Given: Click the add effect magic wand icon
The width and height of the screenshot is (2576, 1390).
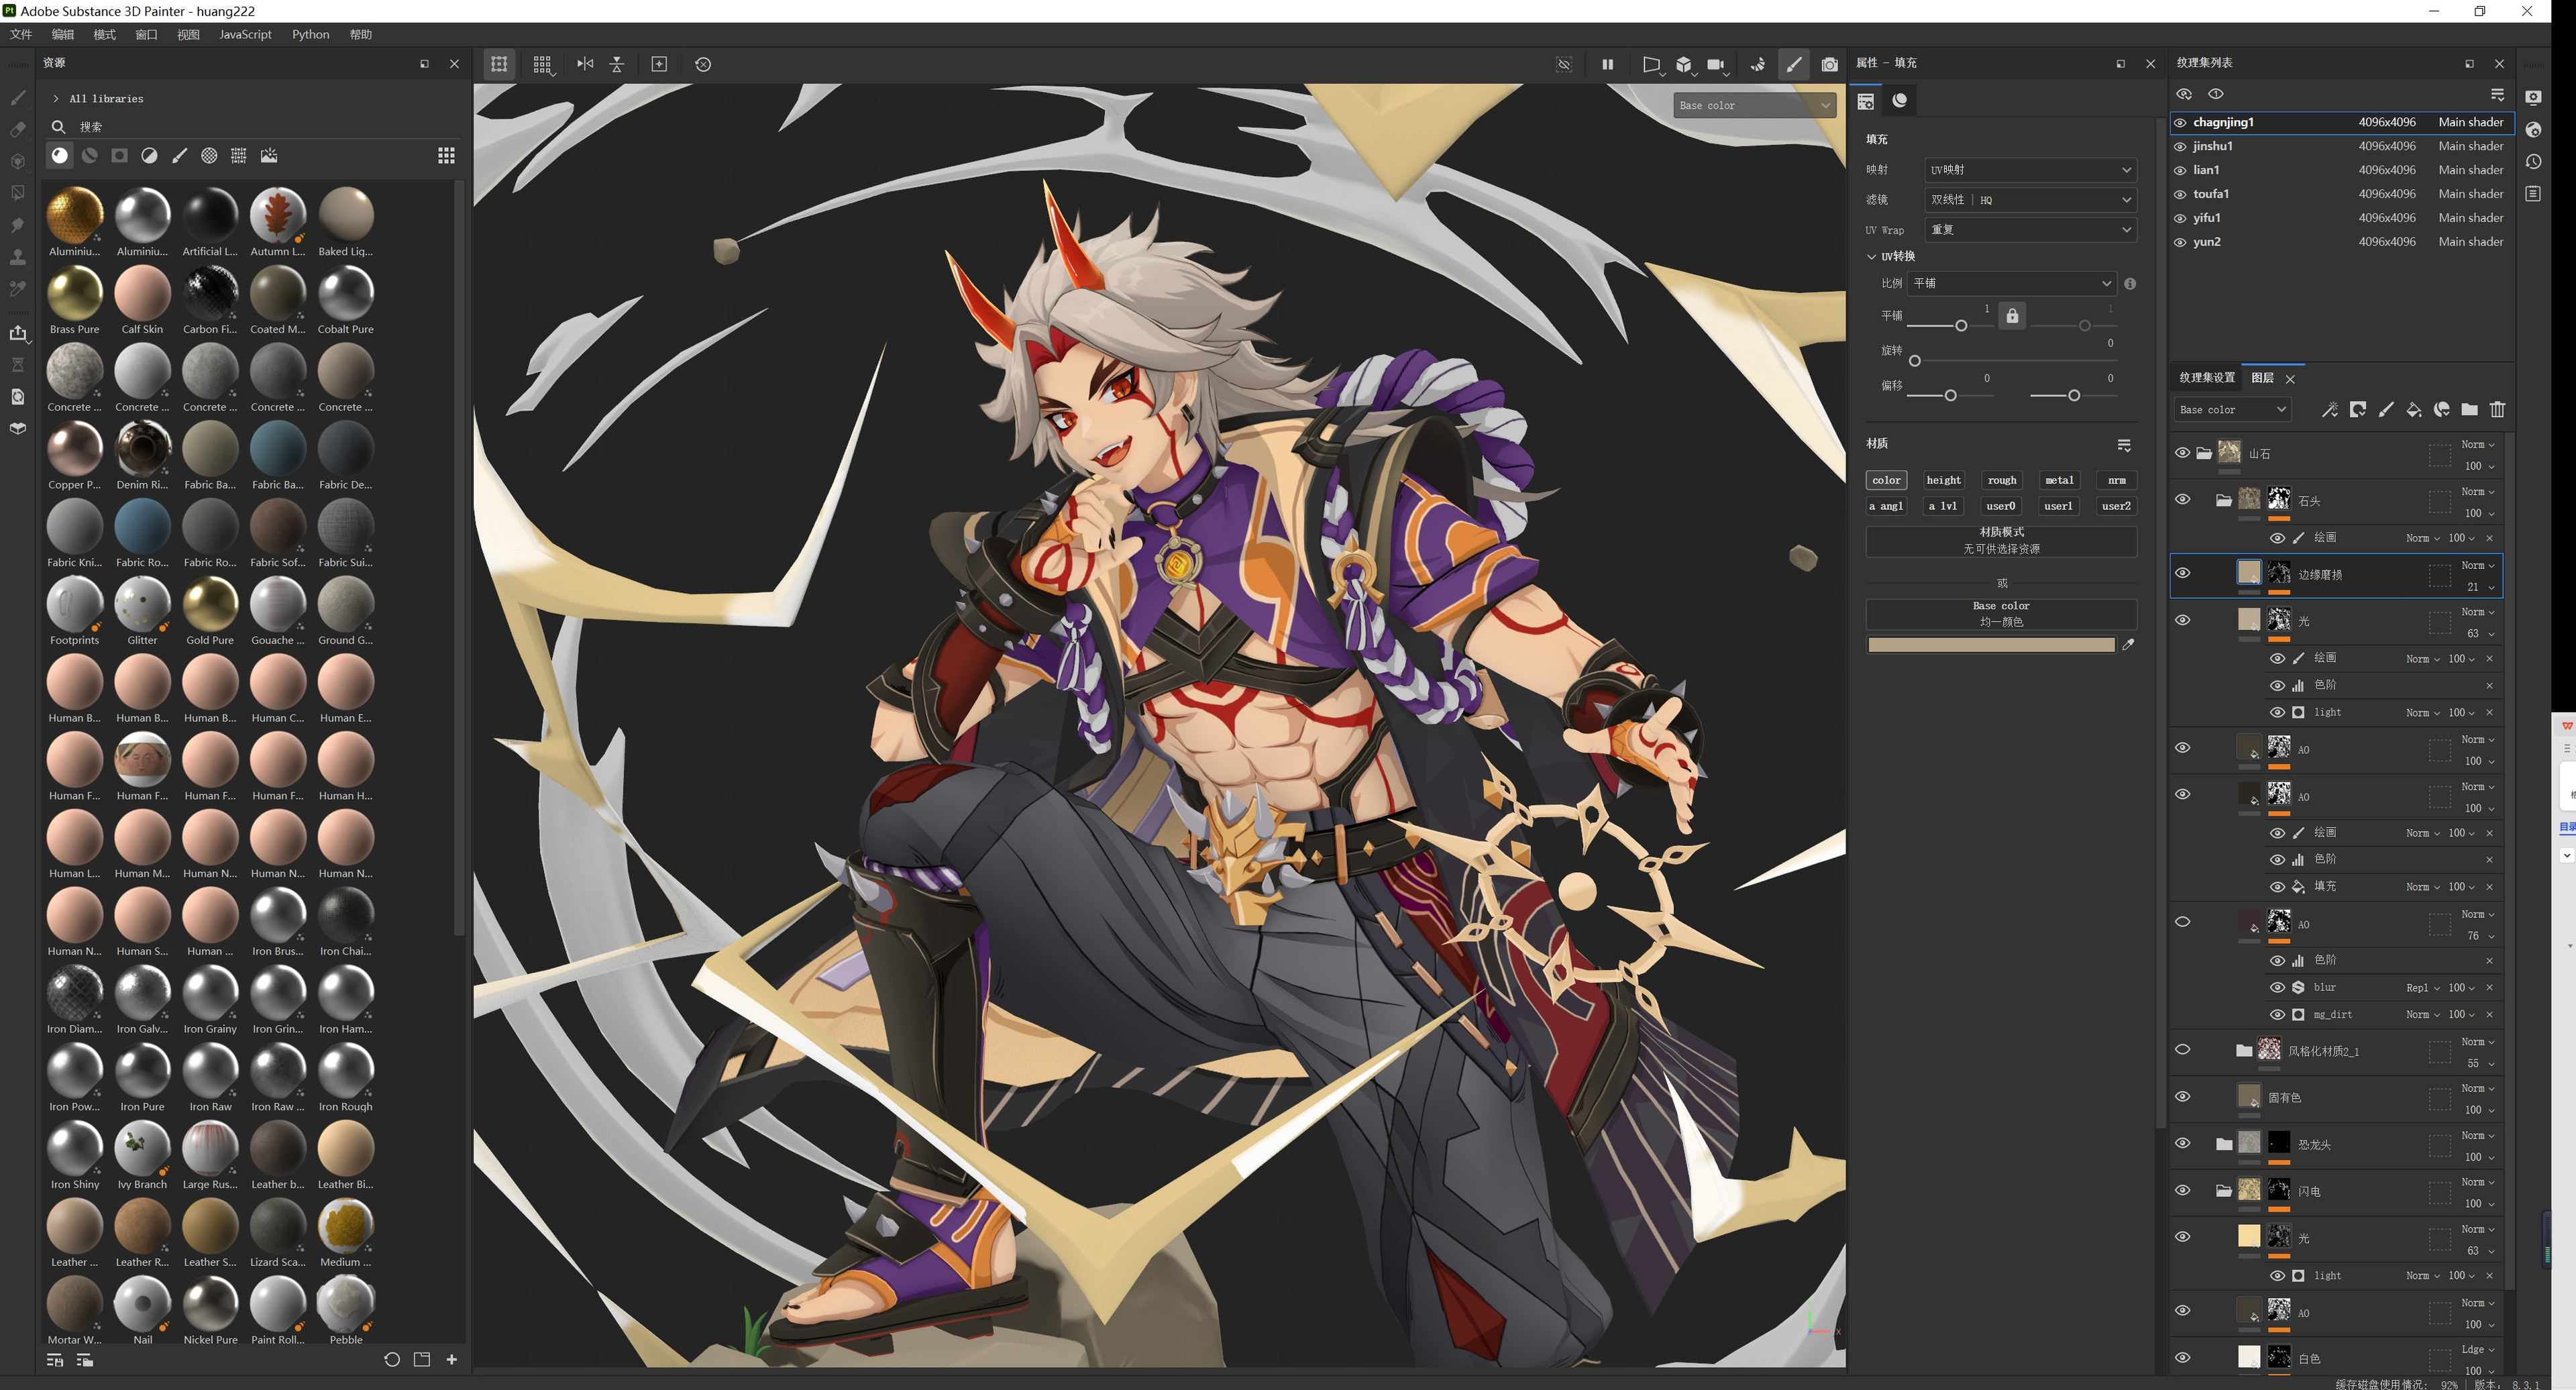Looking at the screenshot, I should 2329,409.
